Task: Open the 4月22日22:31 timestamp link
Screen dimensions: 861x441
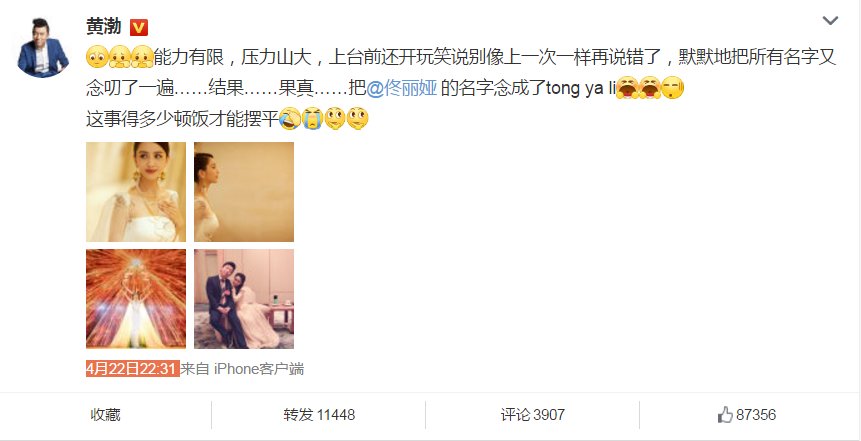Action: click(x=133, y=369)
